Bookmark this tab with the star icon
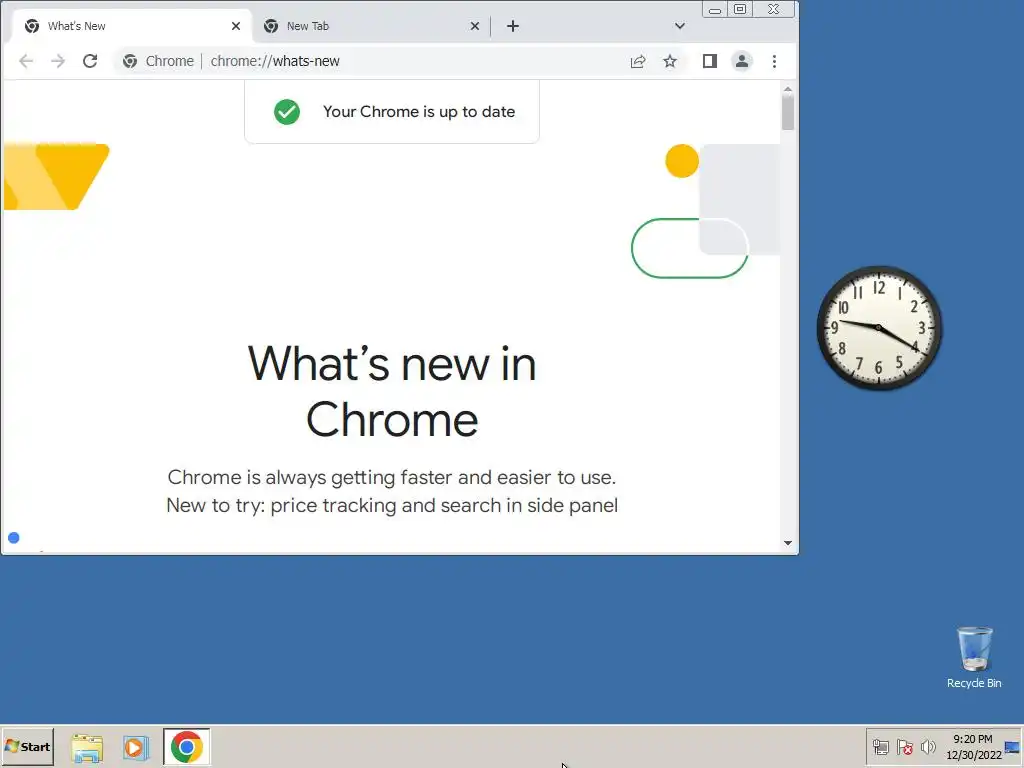The width and height of the screenshot is (1024, 768). point(670,61)
